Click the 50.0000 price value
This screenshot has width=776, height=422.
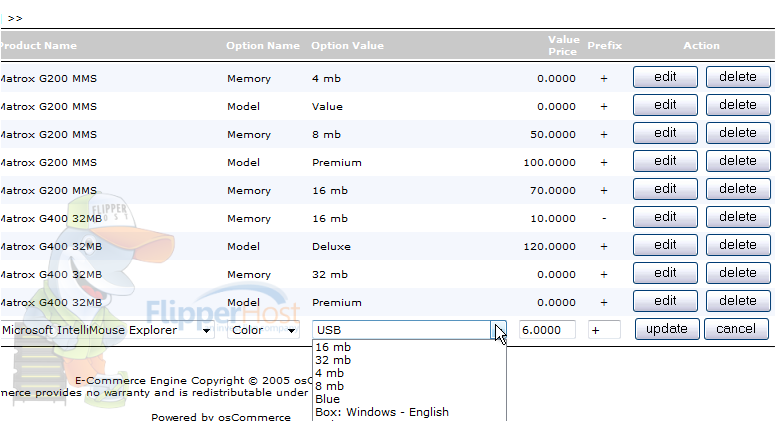click(553, 135)
